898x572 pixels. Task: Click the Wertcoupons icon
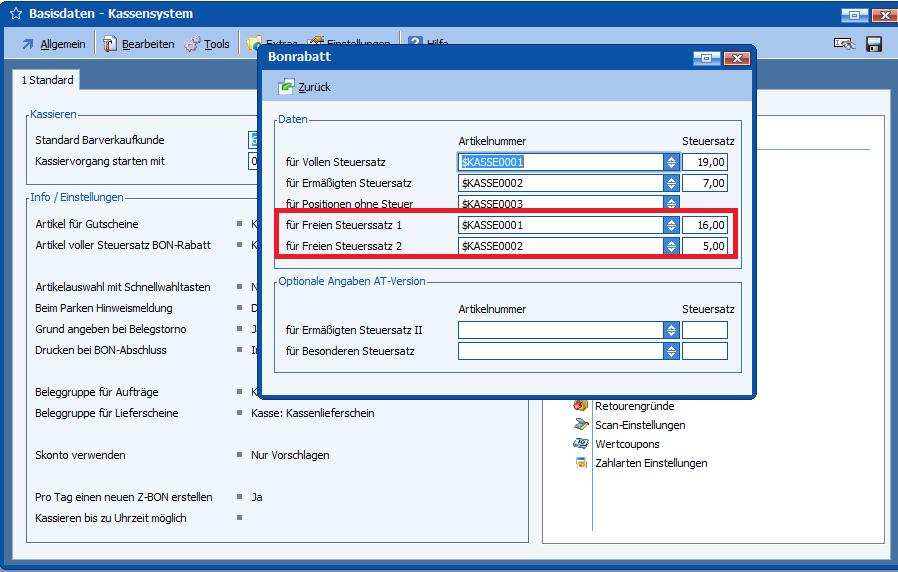click(x=580, y=444)
